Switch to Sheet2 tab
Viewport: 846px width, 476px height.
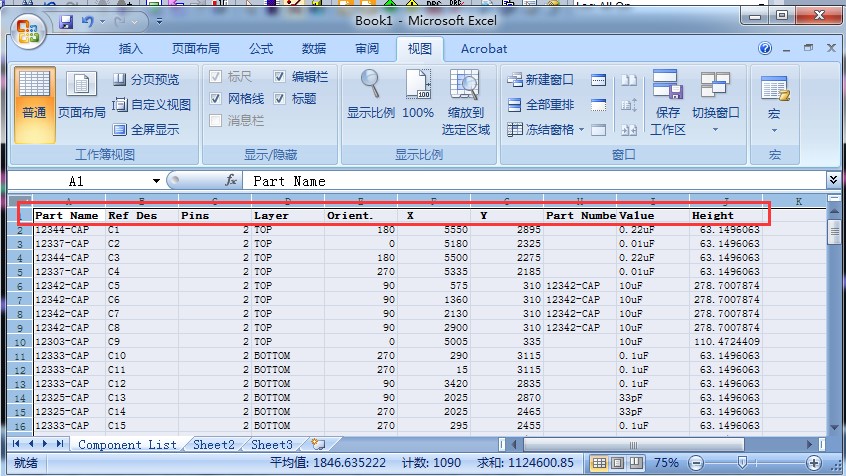tap(214, 445)
